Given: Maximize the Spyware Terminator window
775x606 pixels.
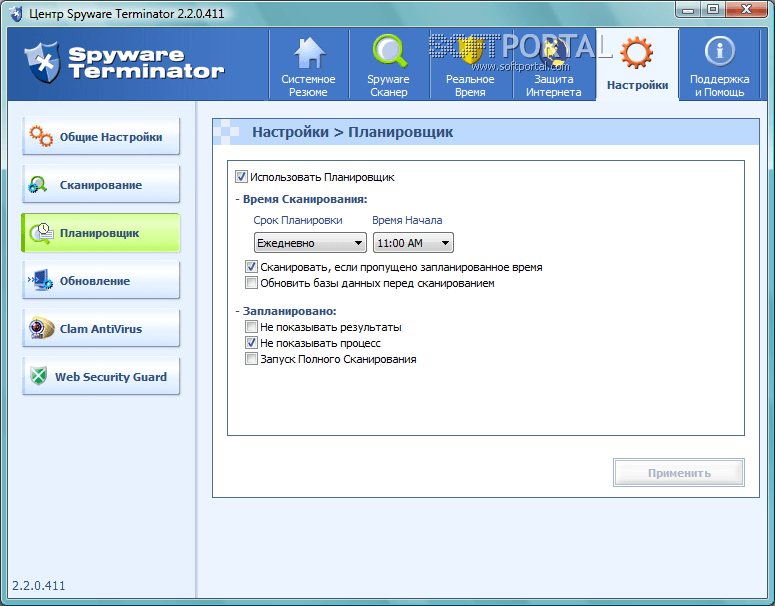Looking at the screenshot, I should [x=713, y=9].
